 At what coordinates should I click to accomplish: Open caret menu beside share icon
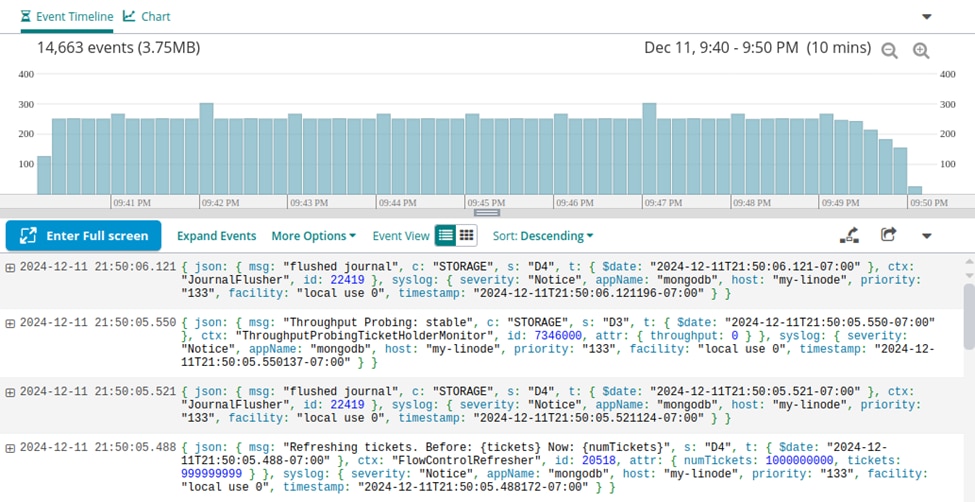click(926, 237)
